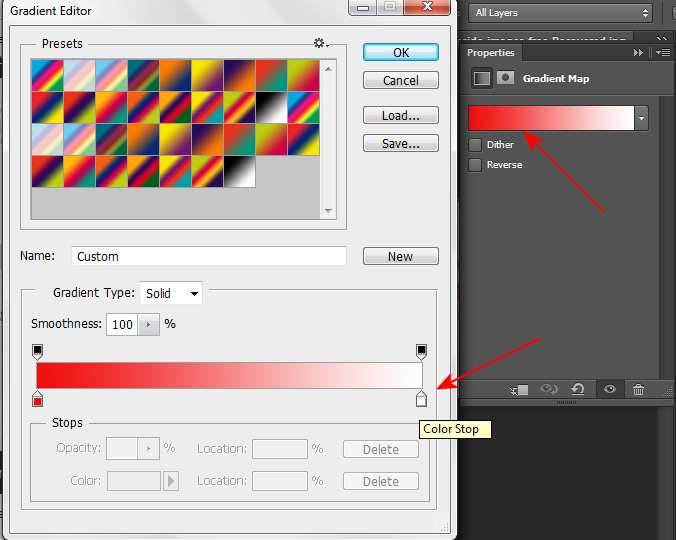Open the Properties panel flyout menu
This screenshot has height=540, width=676.
pyautogui.click(x=662, y=53)
